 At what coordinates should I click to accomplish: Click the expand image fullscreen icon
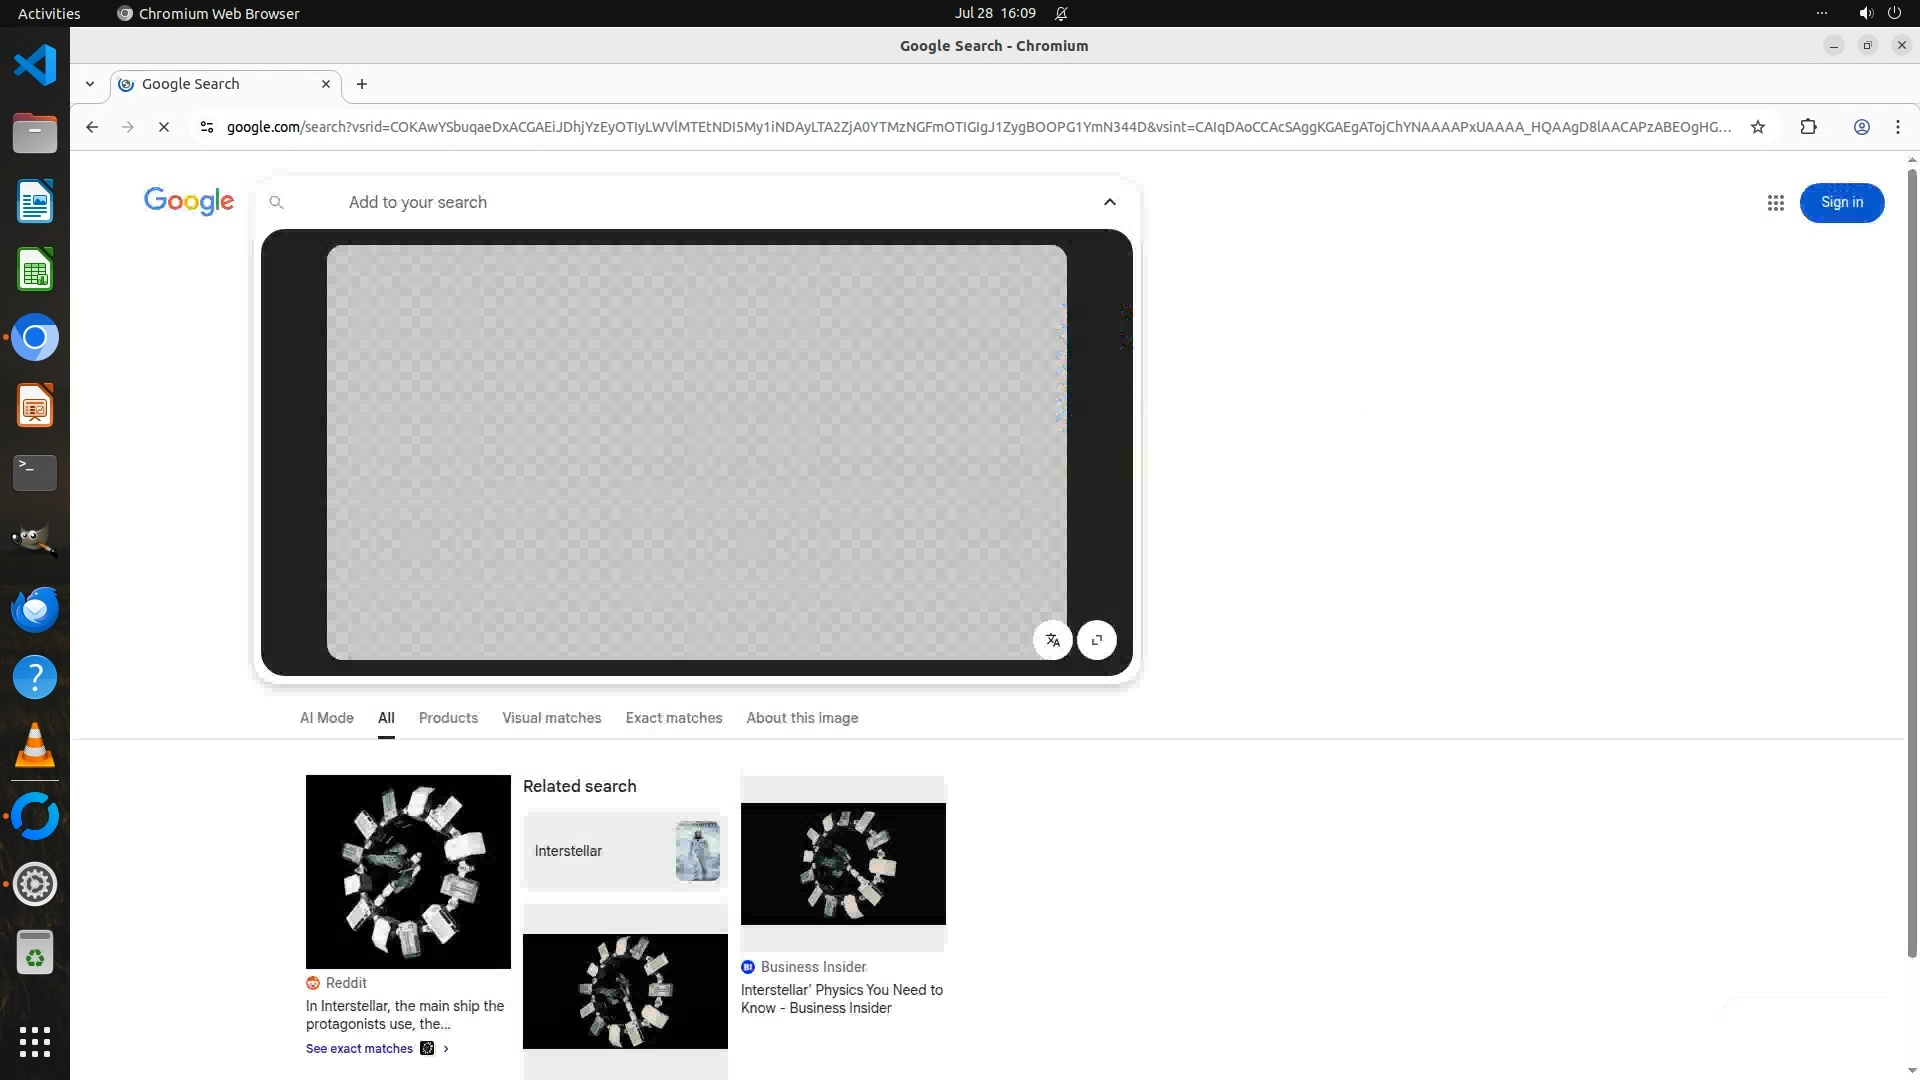[x=1097, y=640]
